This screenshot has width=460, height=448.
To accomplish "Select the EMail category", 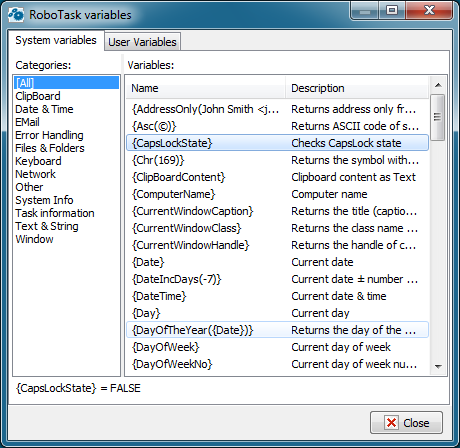I will point(66,122).
